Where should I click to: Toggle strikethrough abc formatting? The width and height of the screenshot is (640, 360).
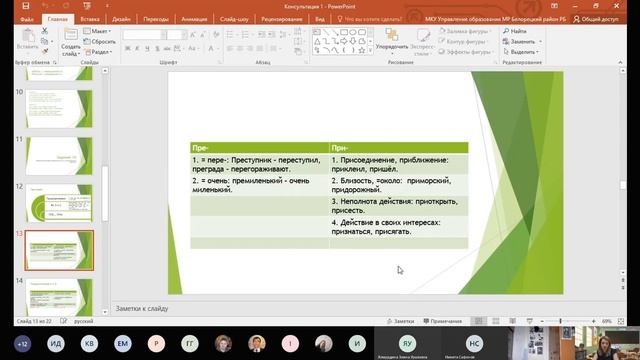[x=167, y=49]
